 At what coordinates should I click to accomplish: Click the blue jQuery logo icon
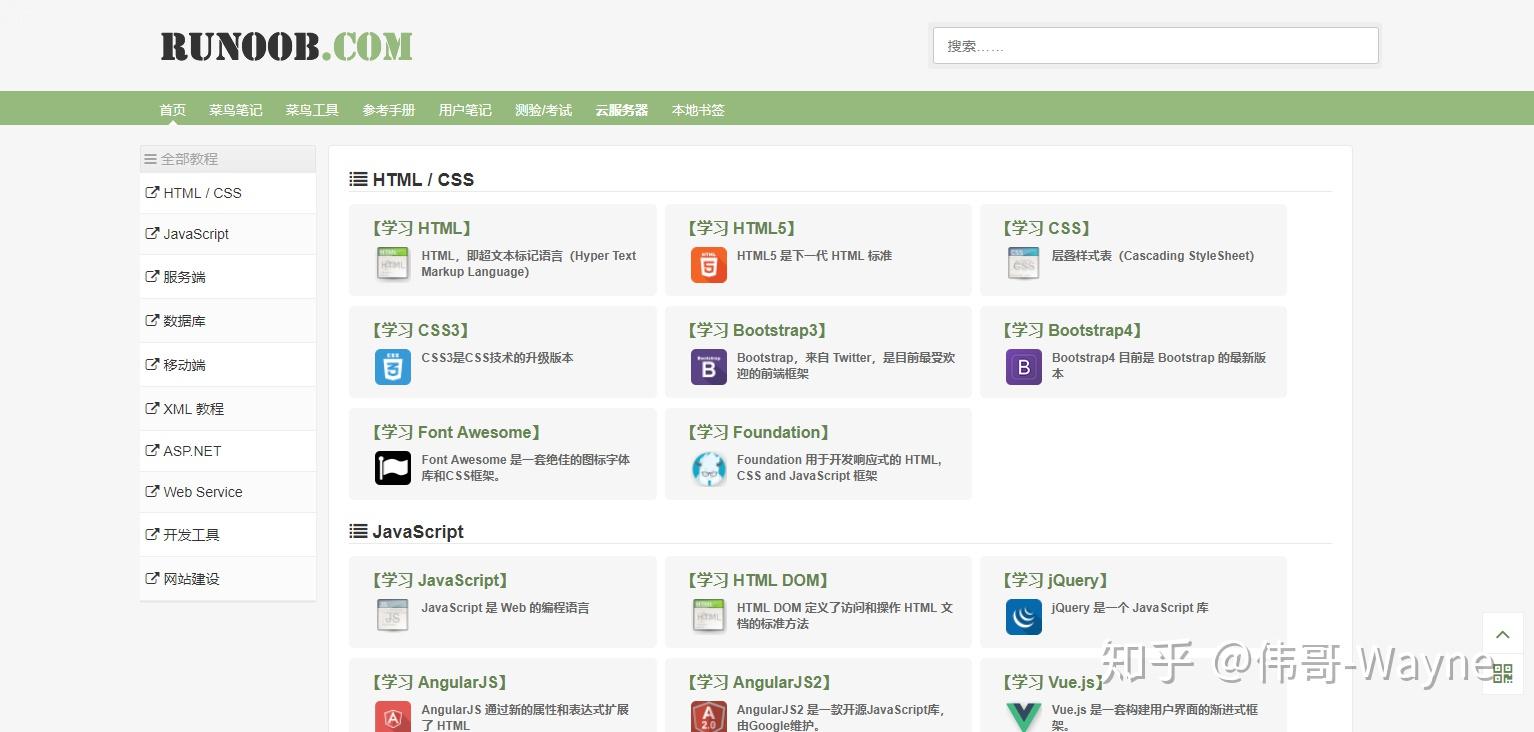1023,616
